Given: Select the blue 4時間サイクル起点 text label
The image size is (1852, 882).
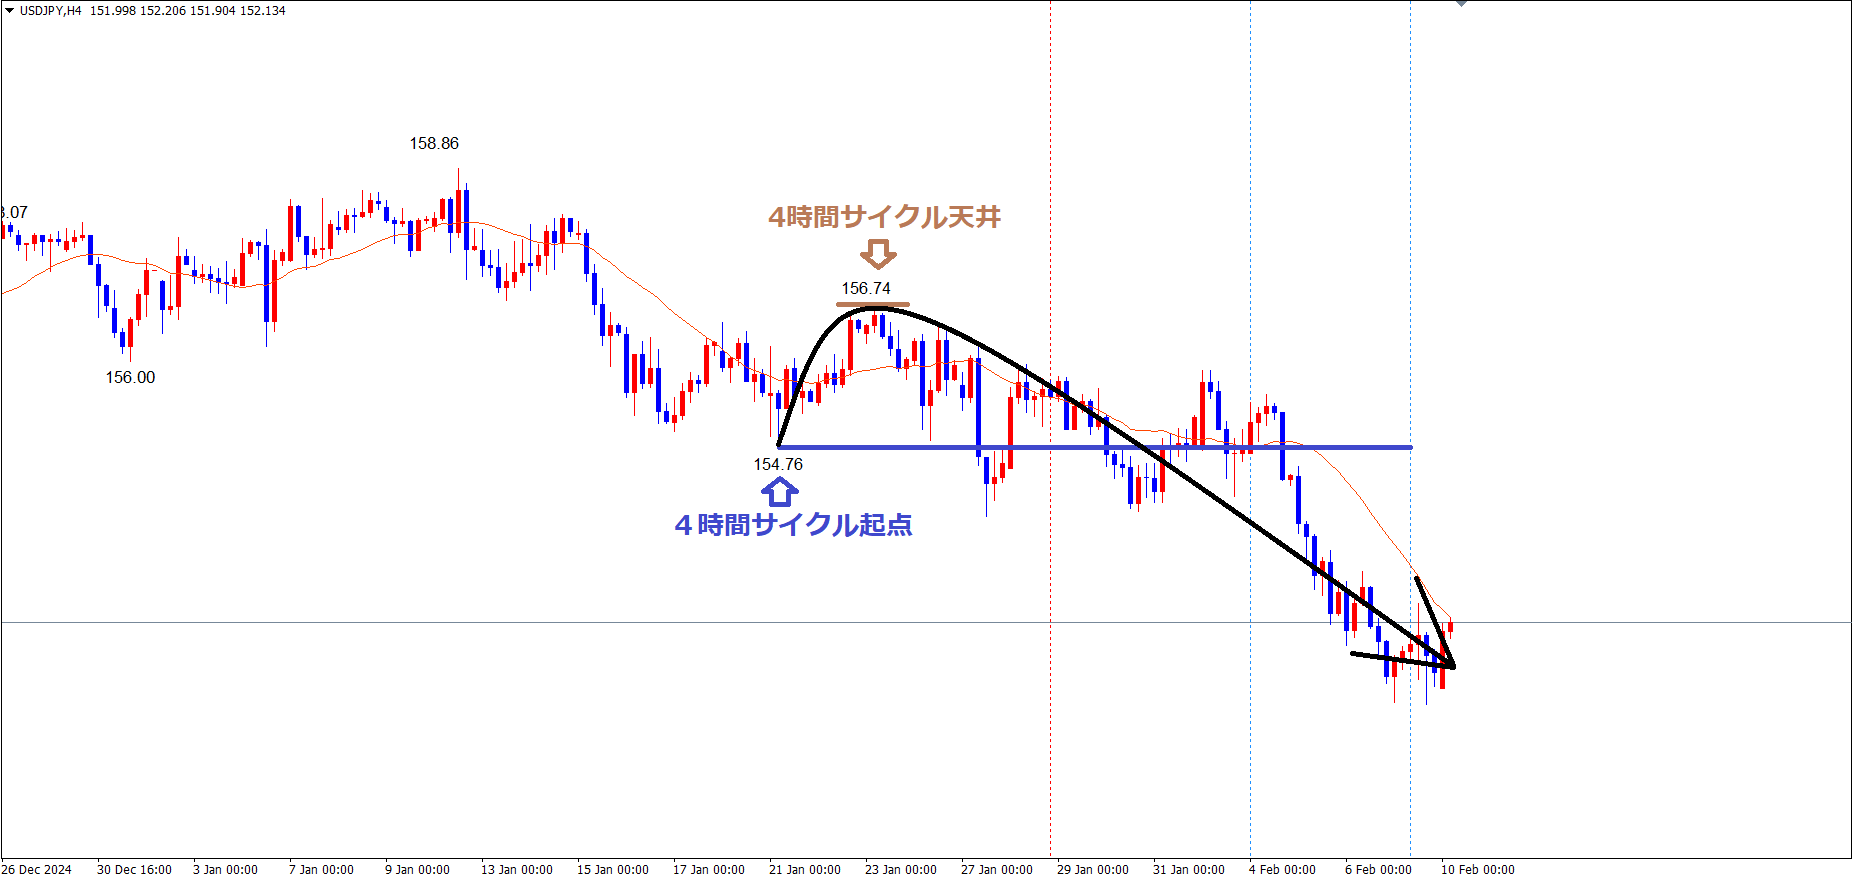Looking at the screenshot, I should click(x=793, y=525).
